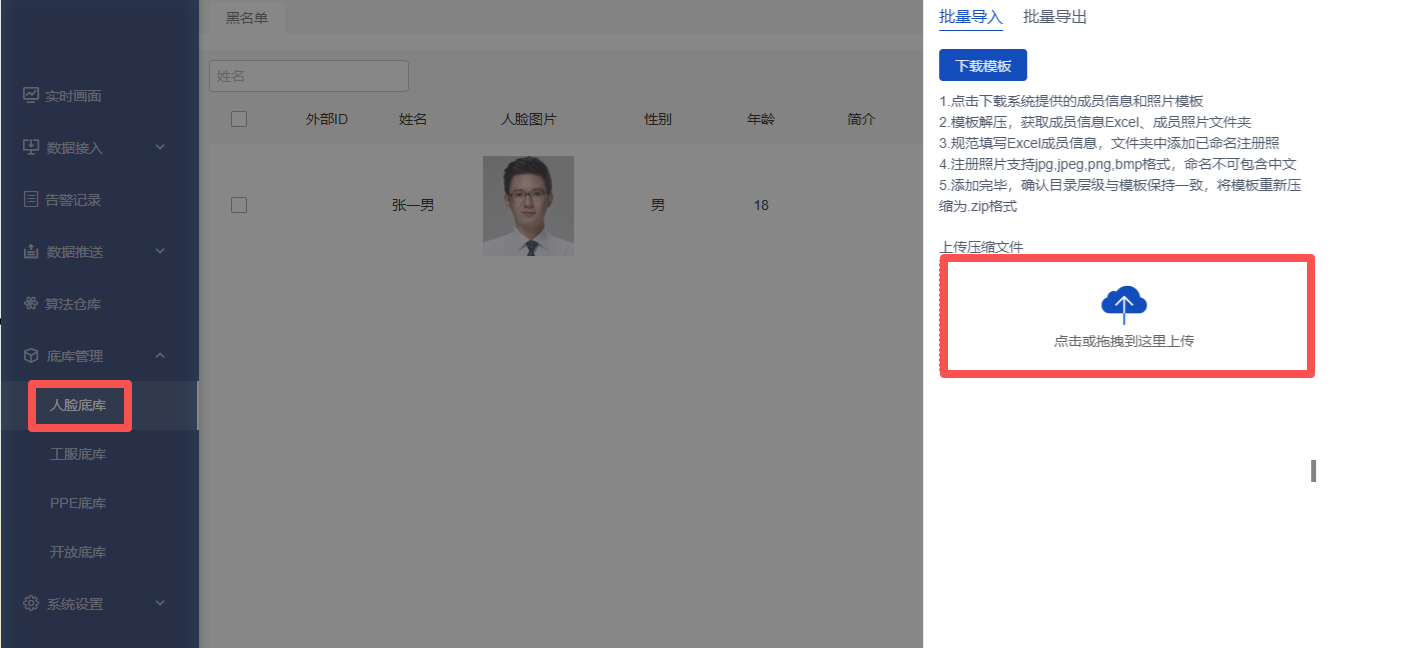
Task: Switch to the 批量导出 tab
Action: point(1055,17)
